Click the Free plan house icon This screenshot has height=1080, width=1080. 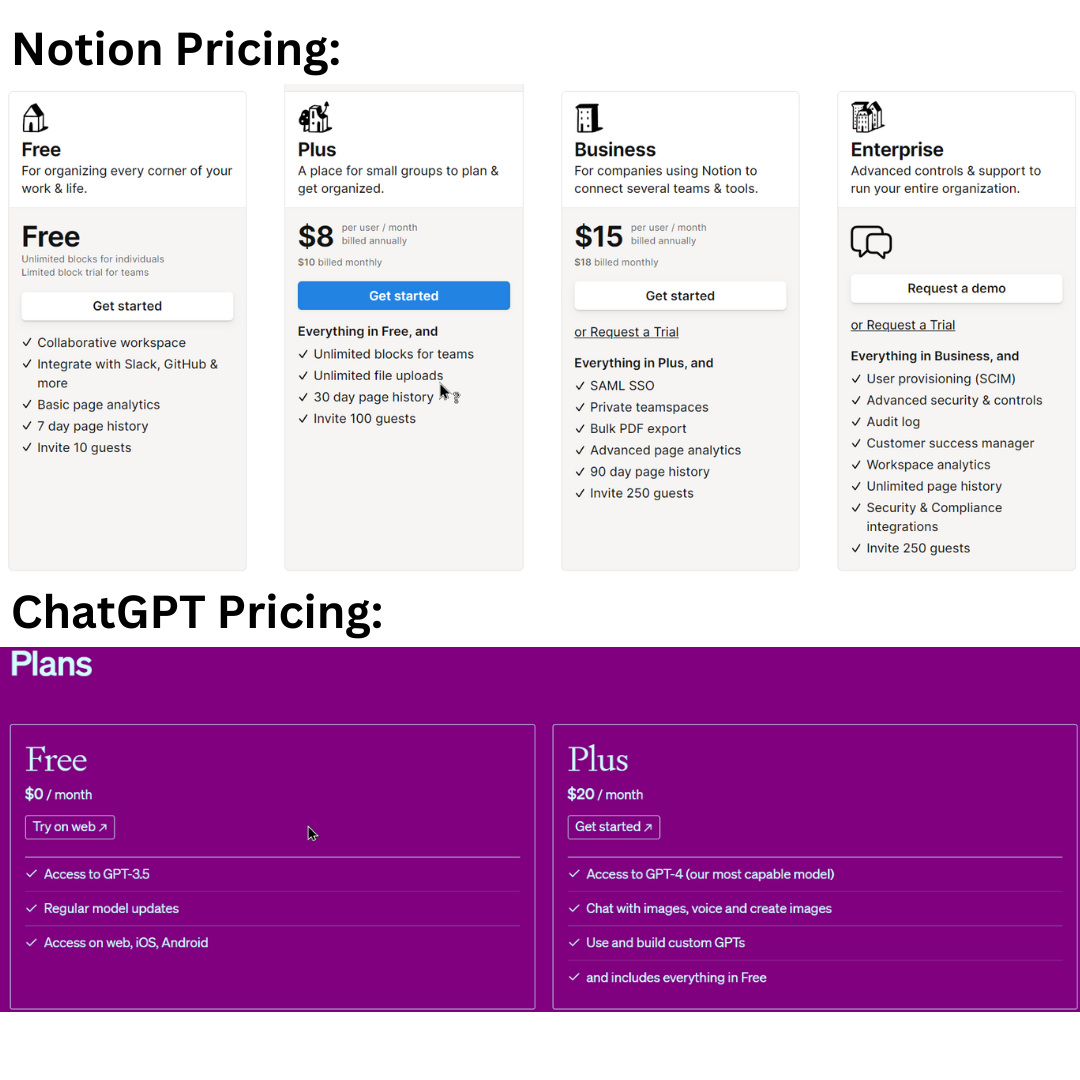point(34,117)
